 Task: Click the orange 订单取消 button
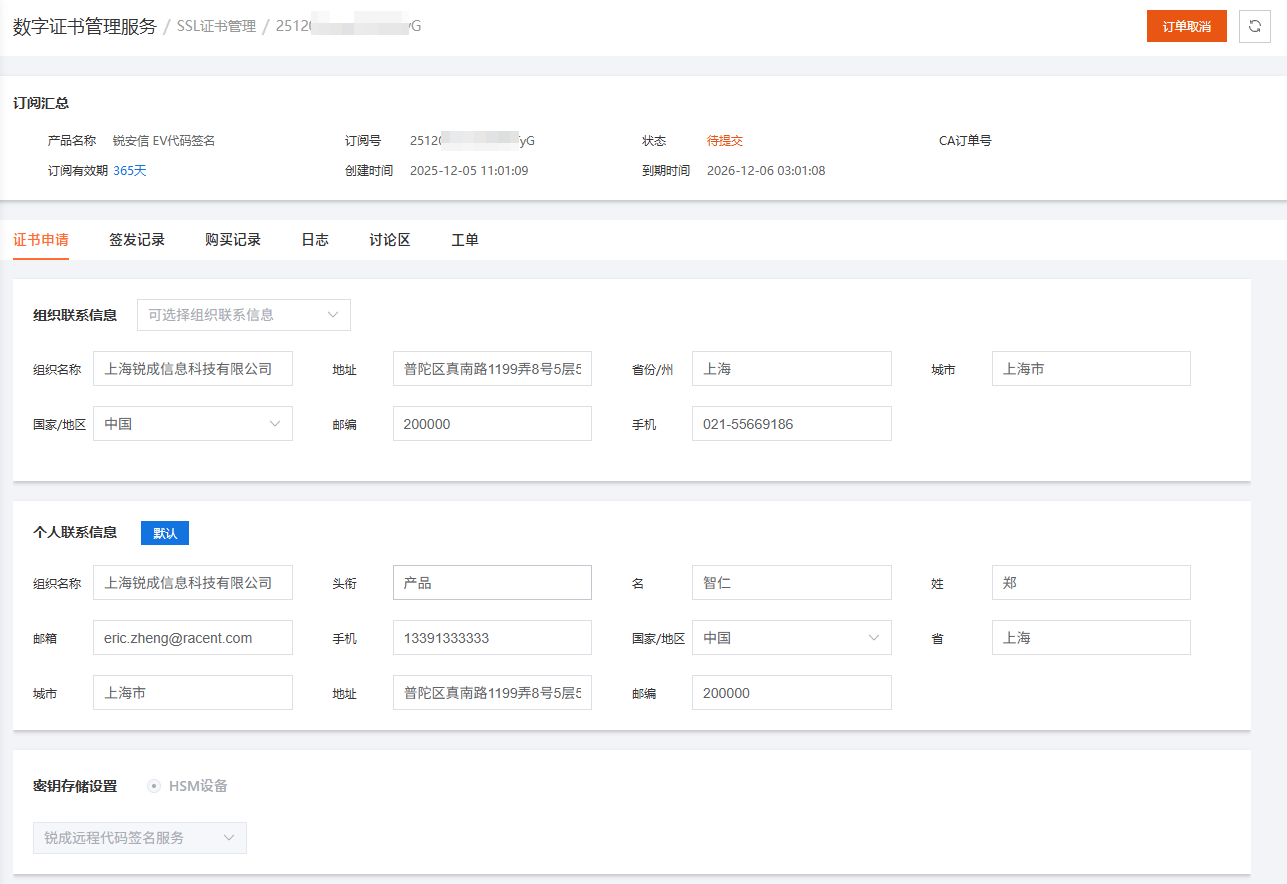point(1186,26)
